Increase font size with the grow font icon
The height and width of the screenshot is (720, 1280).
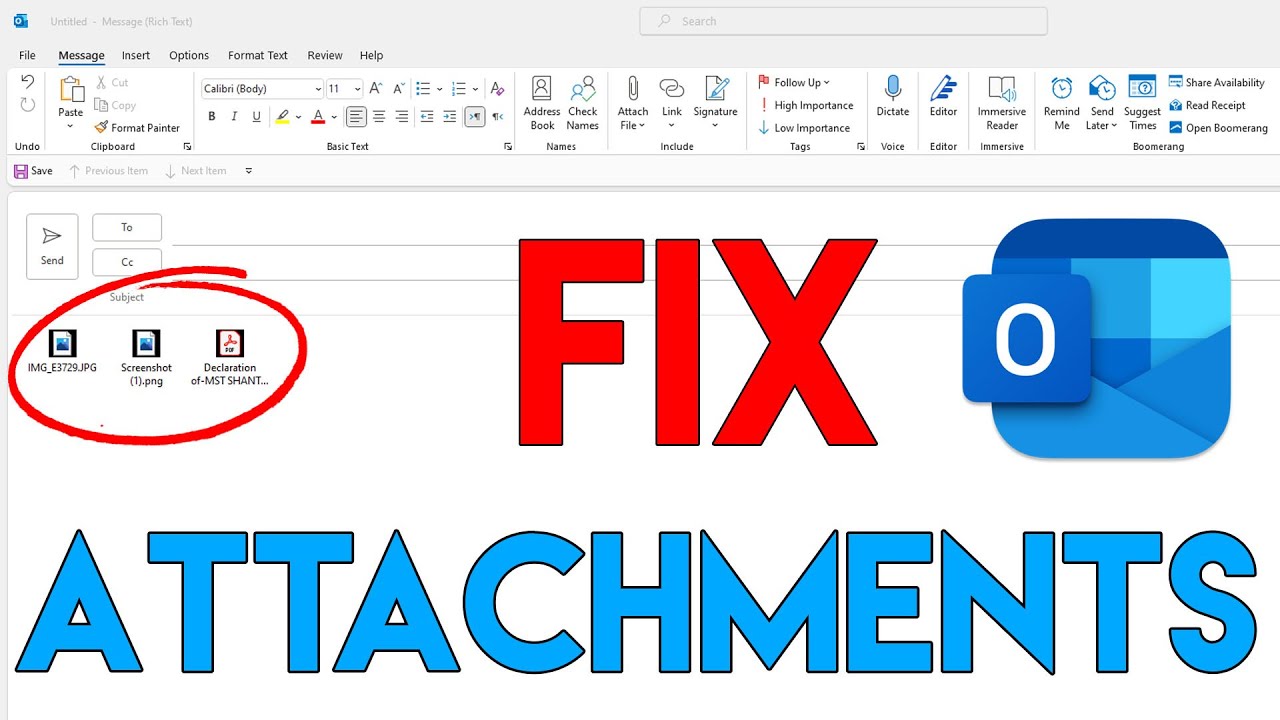click(x=376, y=89)
